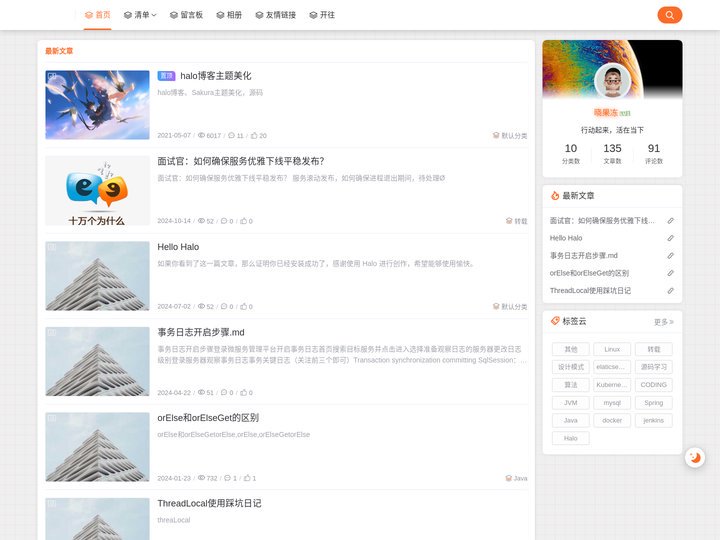The image size is (720, 540).
Task: Open 默认分类 category of Hello Halo post
Action: coord(510,306)
